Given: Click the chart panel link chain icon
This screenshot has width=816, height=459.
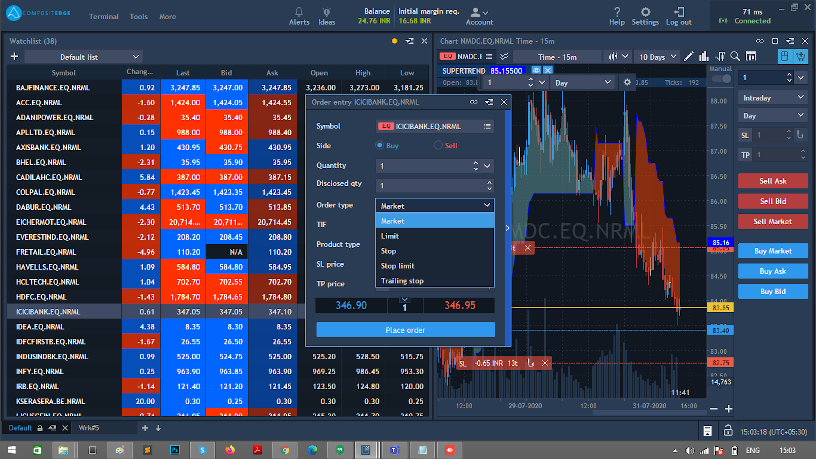Looking at the screenshot, I should (760, 41).
